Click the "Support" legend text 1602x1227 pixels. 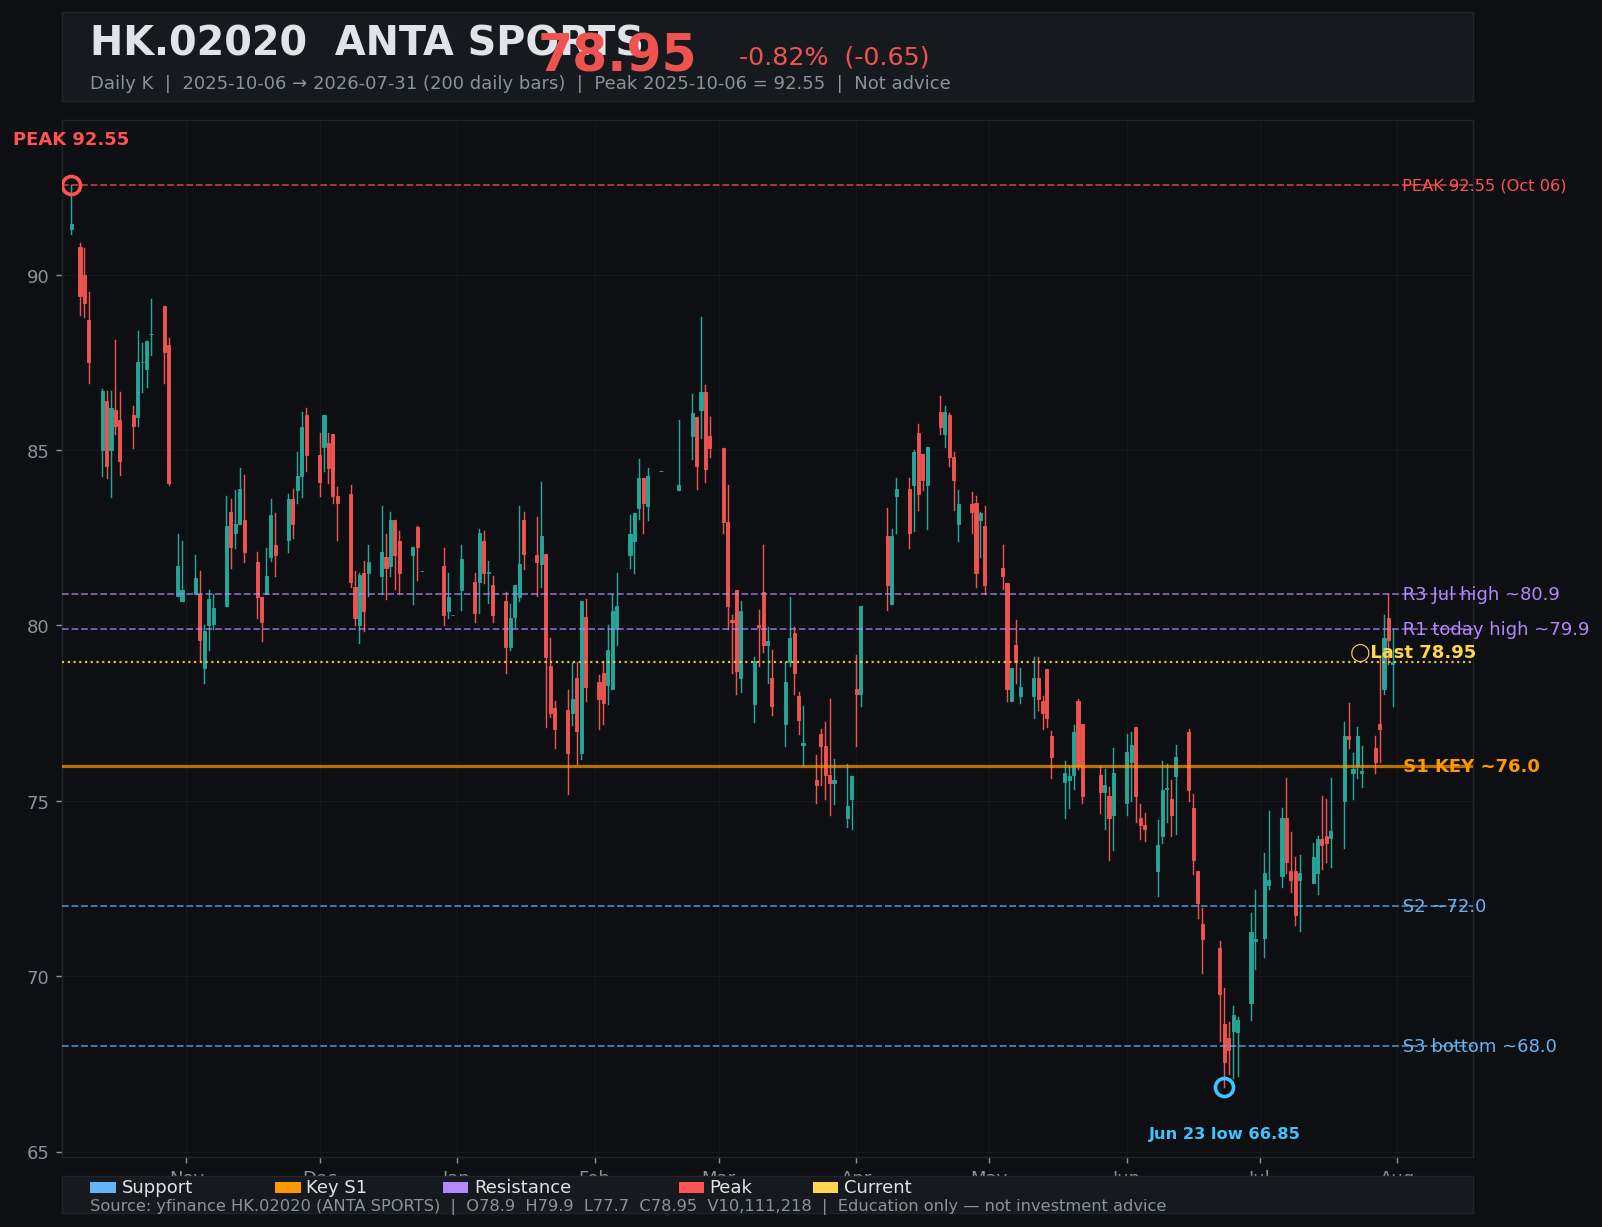(157, 1188)
